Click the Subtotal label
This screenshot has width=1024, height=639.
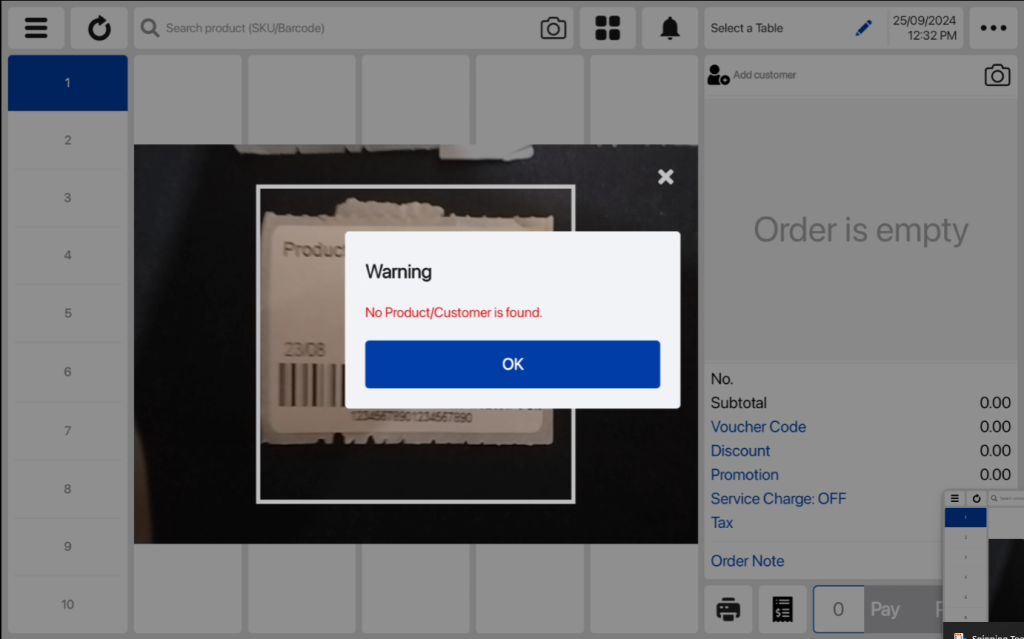[739, 402]
